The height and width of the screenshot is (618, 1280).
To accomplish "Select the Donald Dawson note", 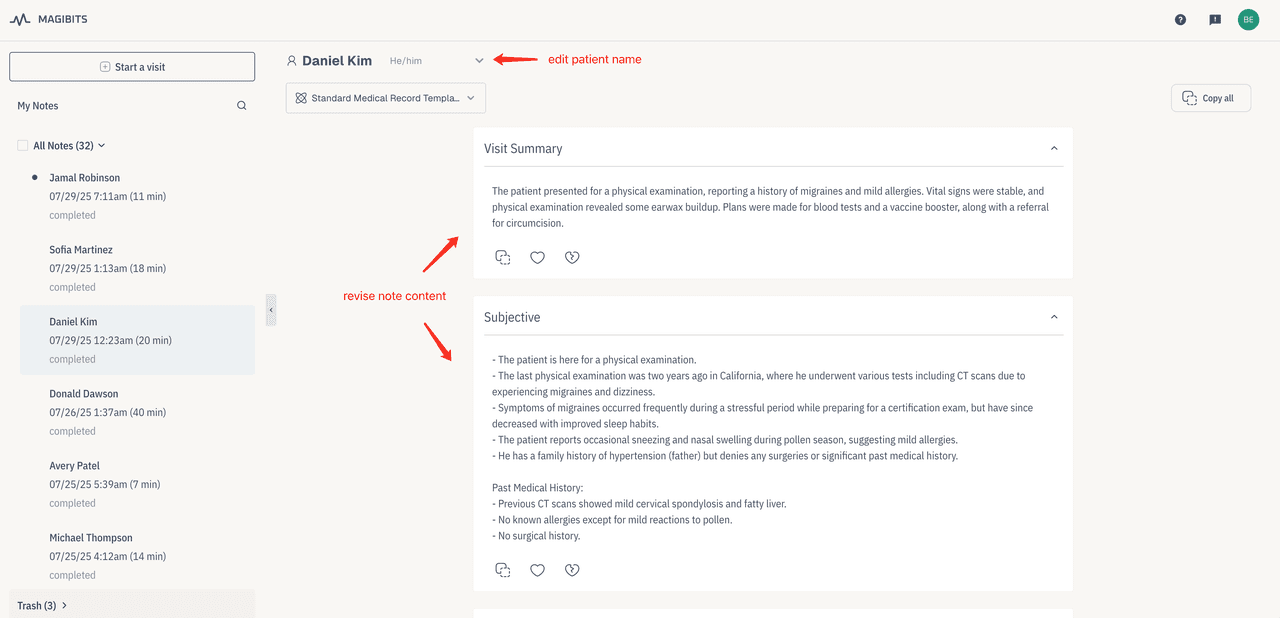I will [x=84, y=394].
